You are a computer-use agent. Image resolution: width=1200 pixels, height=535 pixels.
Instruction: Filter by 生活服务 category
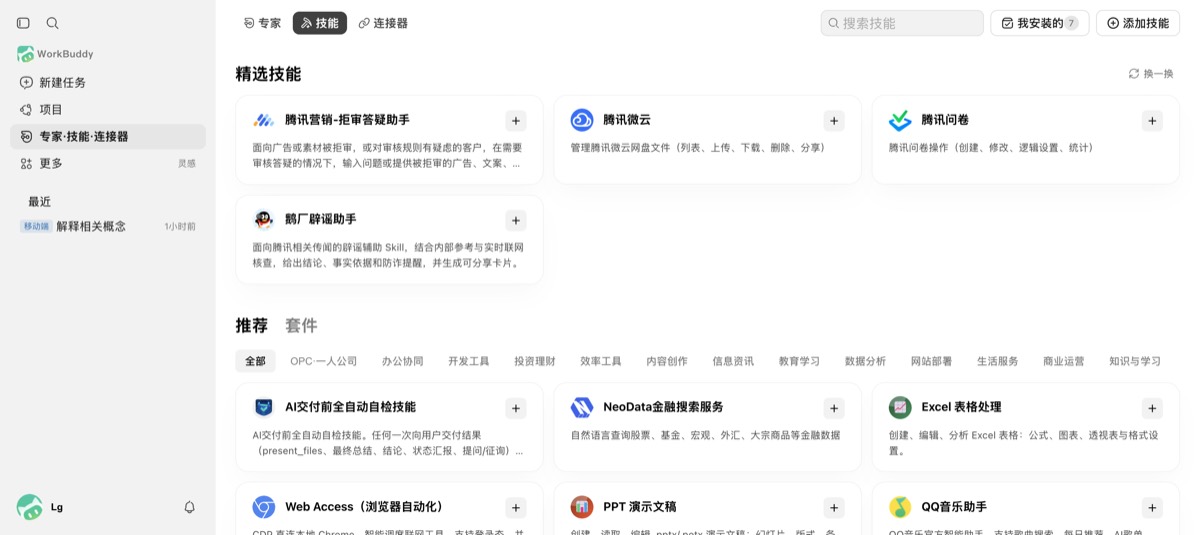click(x=998, y=361)
